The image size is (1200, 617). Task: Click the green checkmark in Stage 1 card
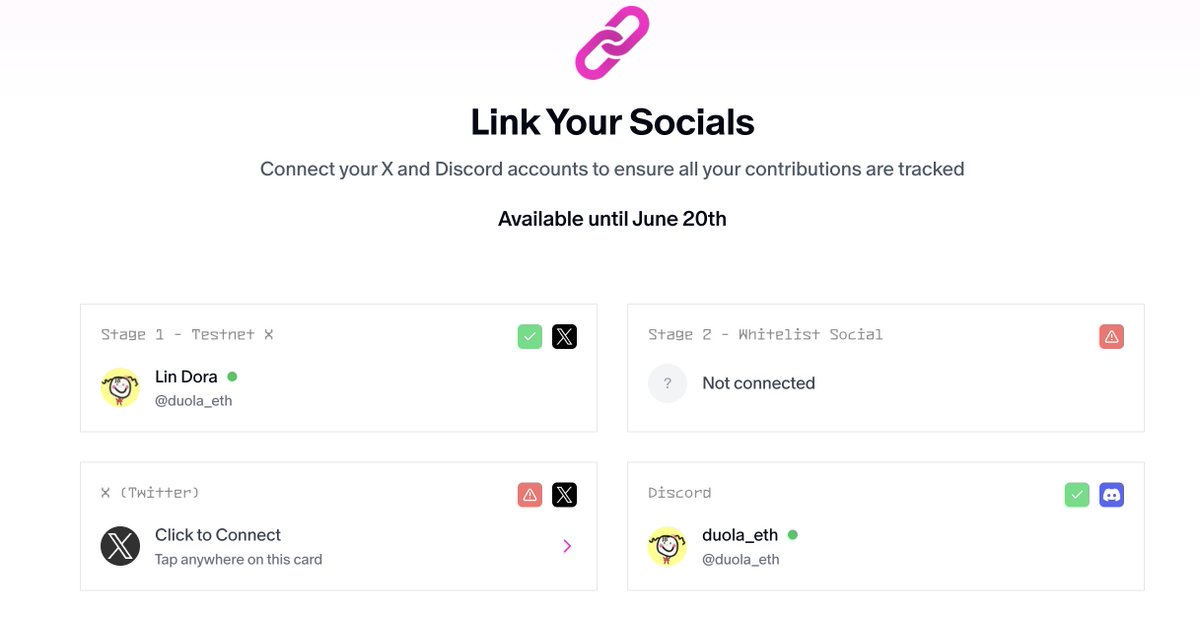pos(530,337)
